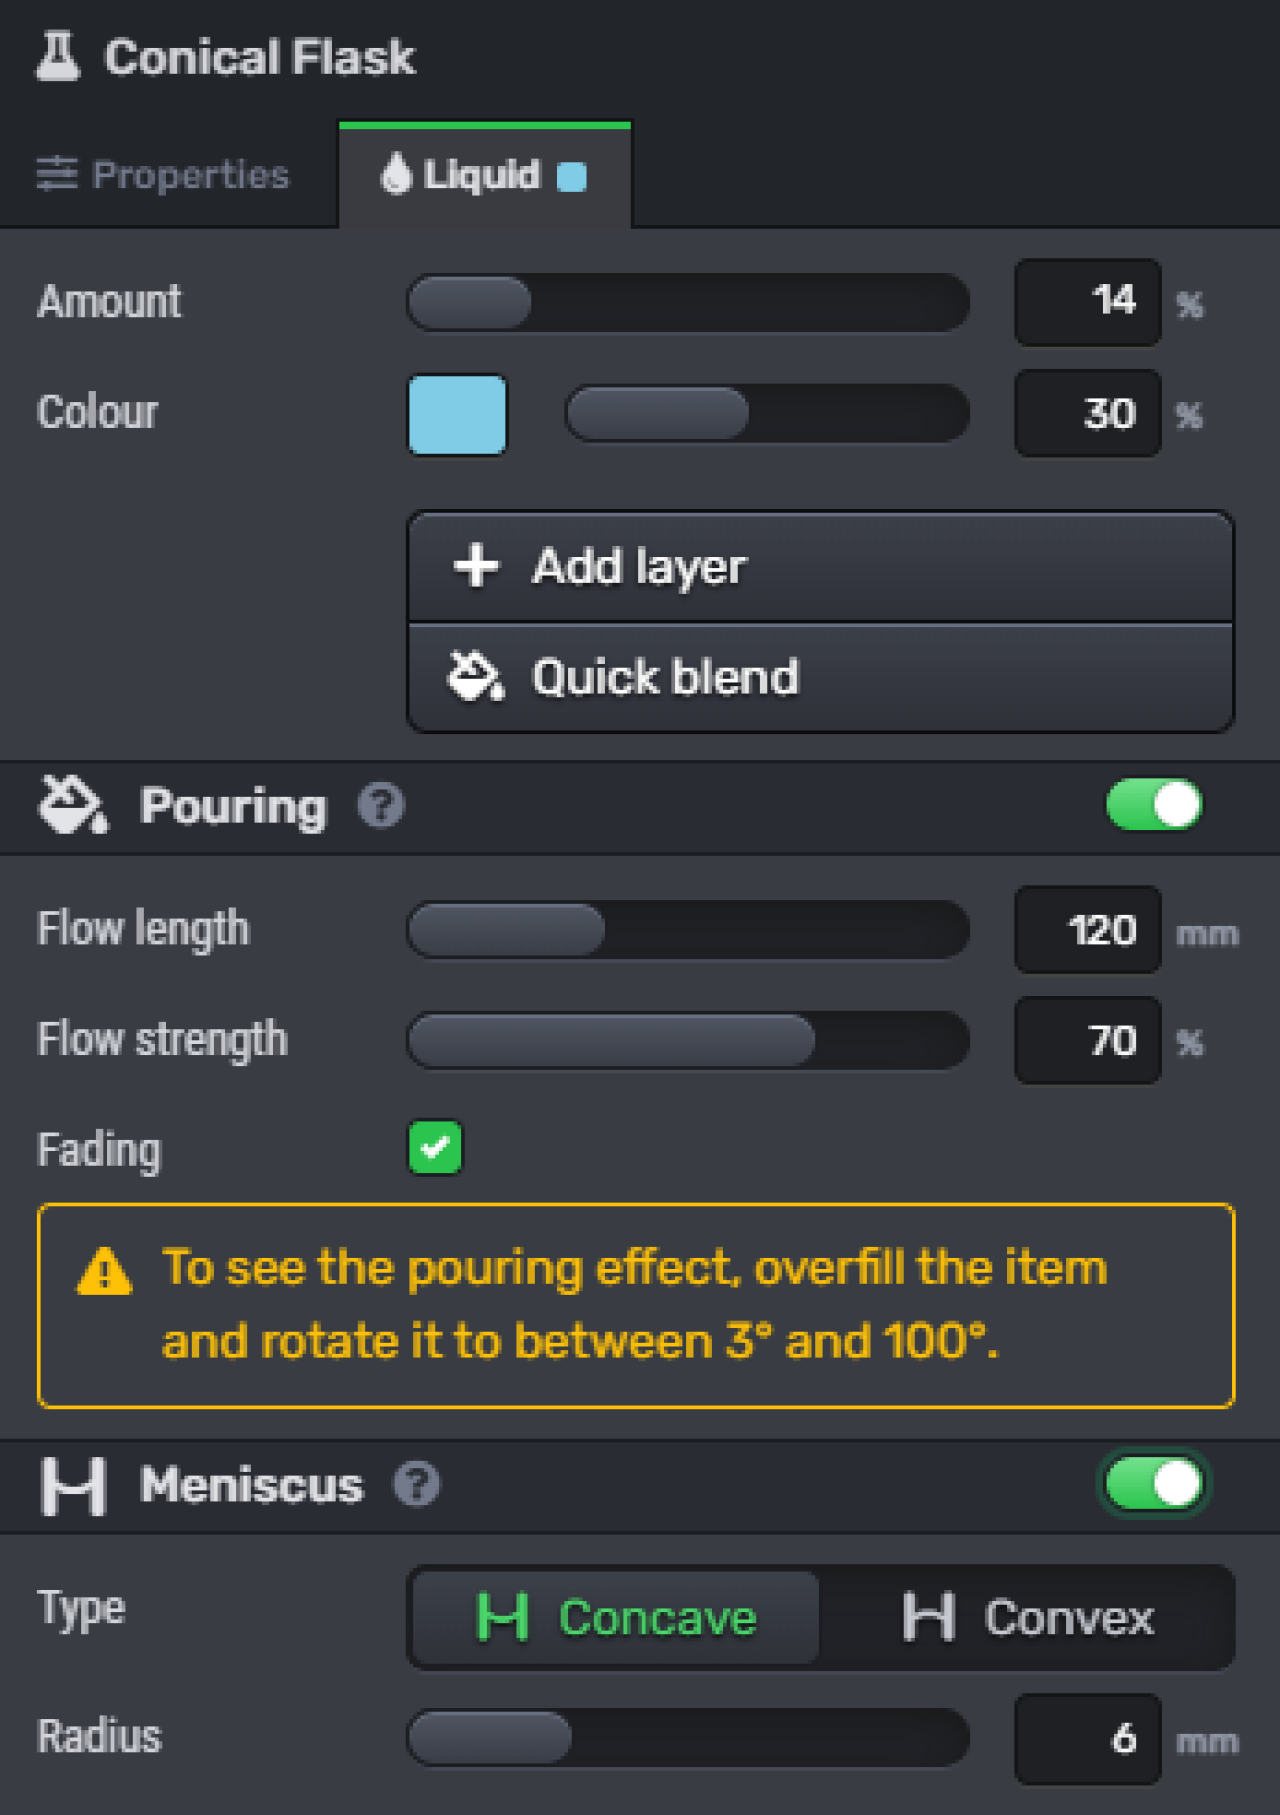Click the Conical Flask icon in header

(x=57, y=56)
